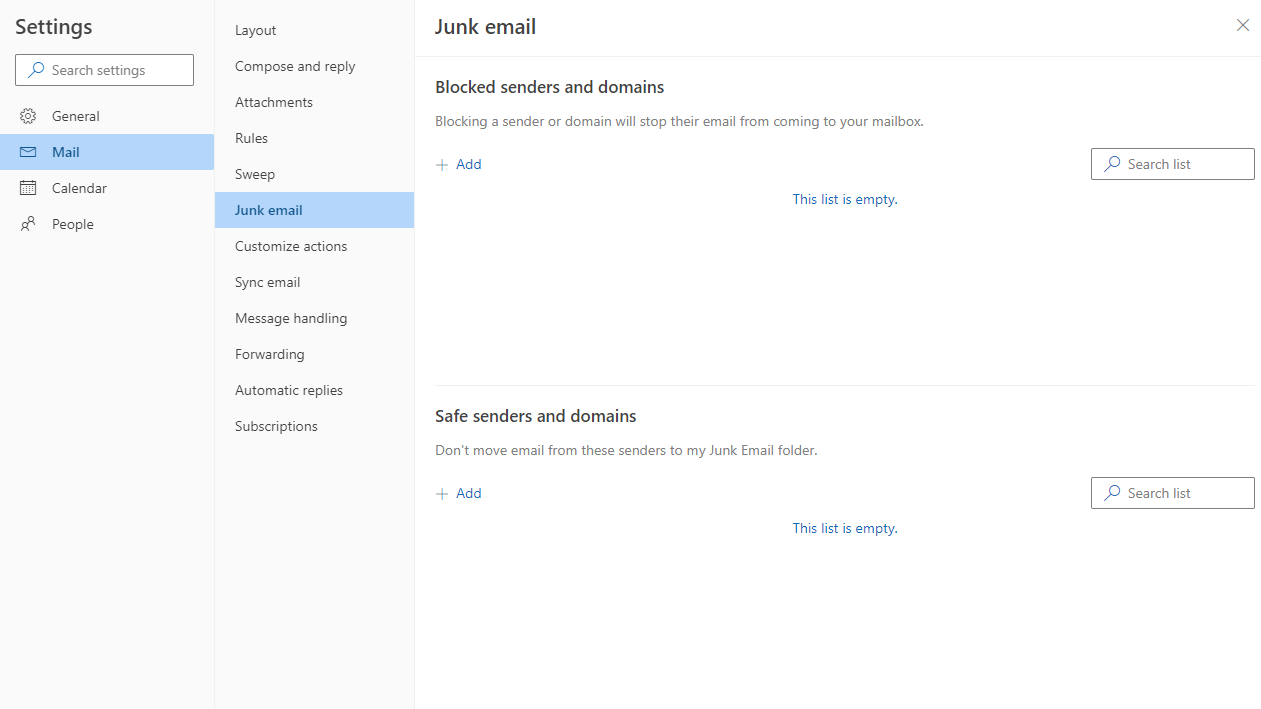
Task: Click magnifier icon in Search settings box
Action: click(37, 70)
